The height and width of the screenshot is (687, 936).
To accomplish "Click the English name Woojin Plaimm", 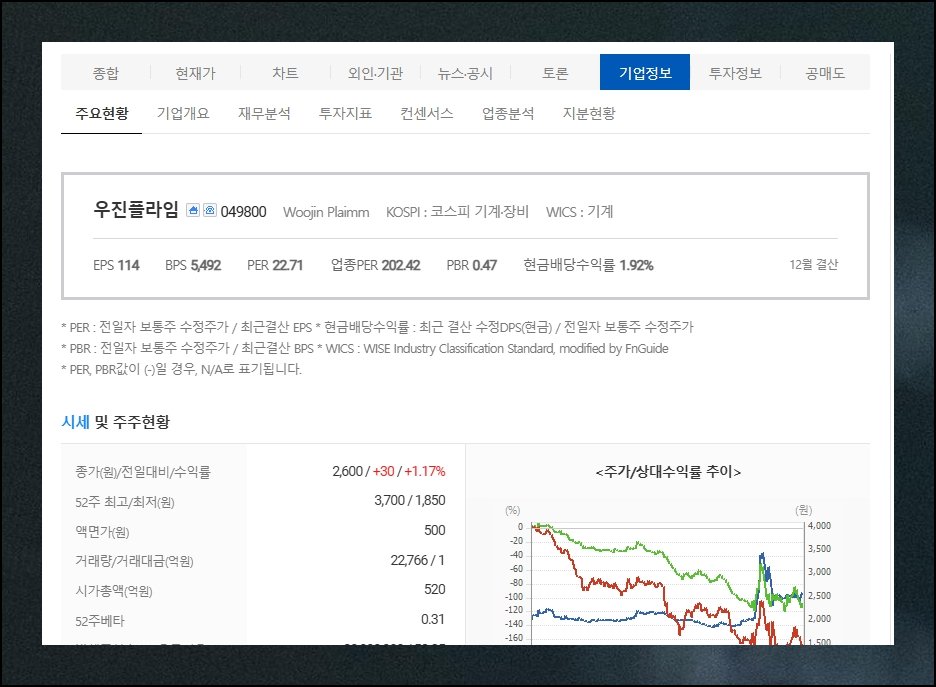I will [x=326, y=212].
